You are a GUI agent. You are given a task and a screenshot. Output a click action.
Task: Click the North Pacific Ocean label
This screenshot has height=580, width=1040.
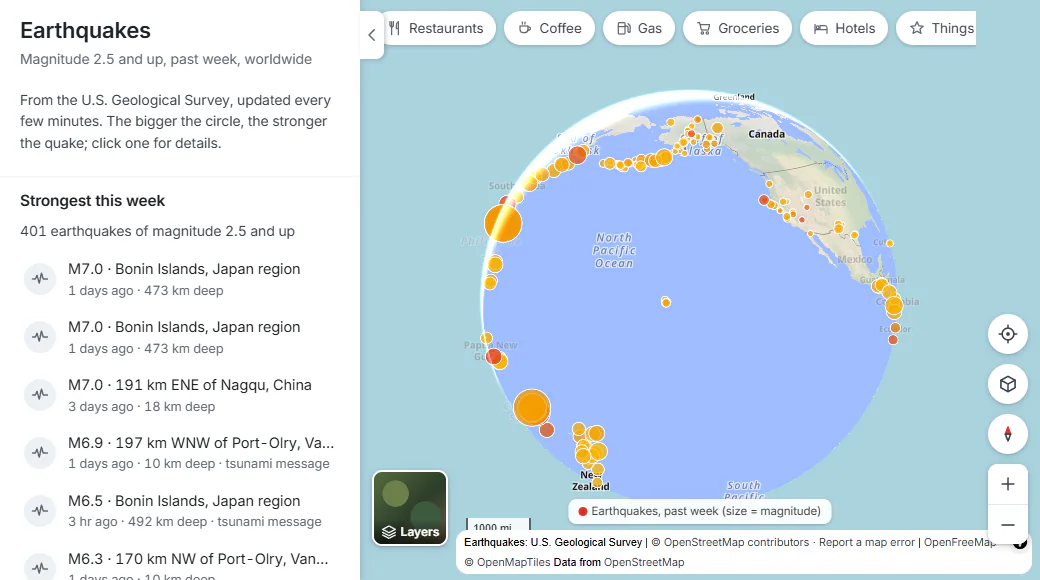pyautogui.click(x=614, y=250)
